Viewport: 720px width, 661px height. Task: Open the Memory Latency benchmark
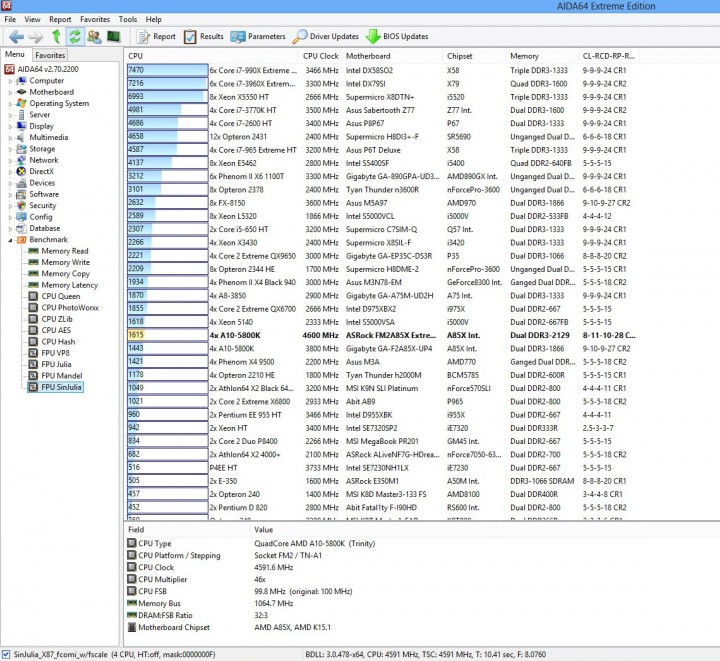(x=70, y=285)
